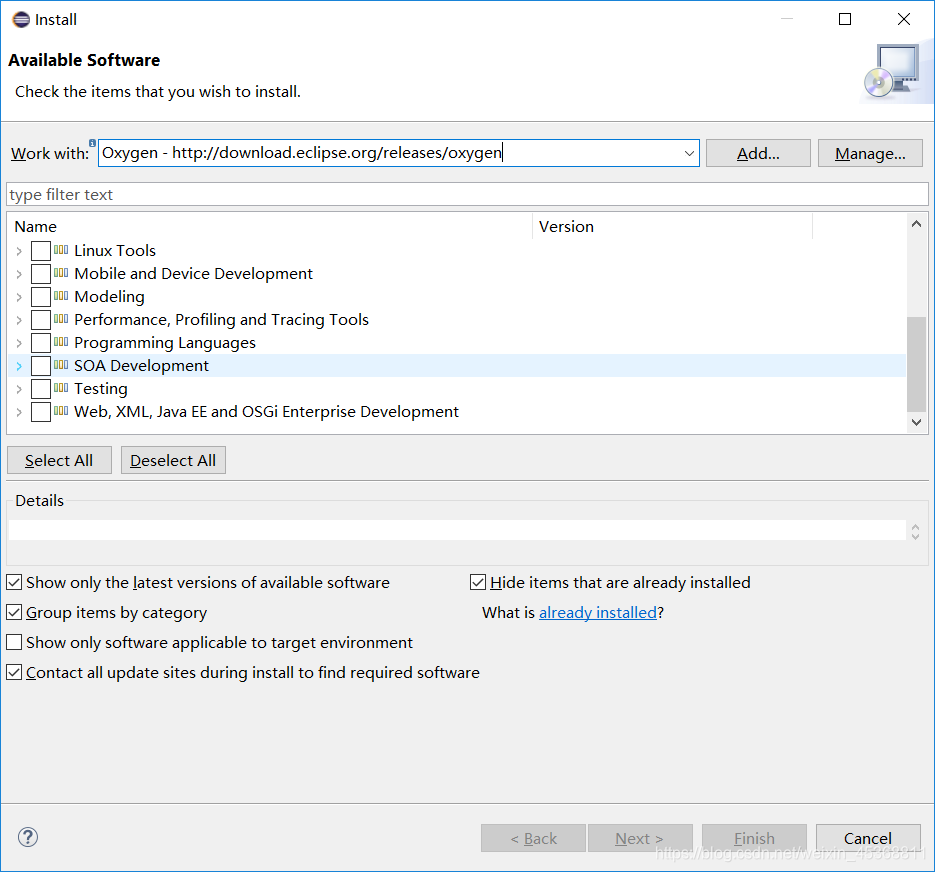Viewport: 935px width, 872px height.
Task: Click the Eclipse icon in title bar
Action: [21, 20]
